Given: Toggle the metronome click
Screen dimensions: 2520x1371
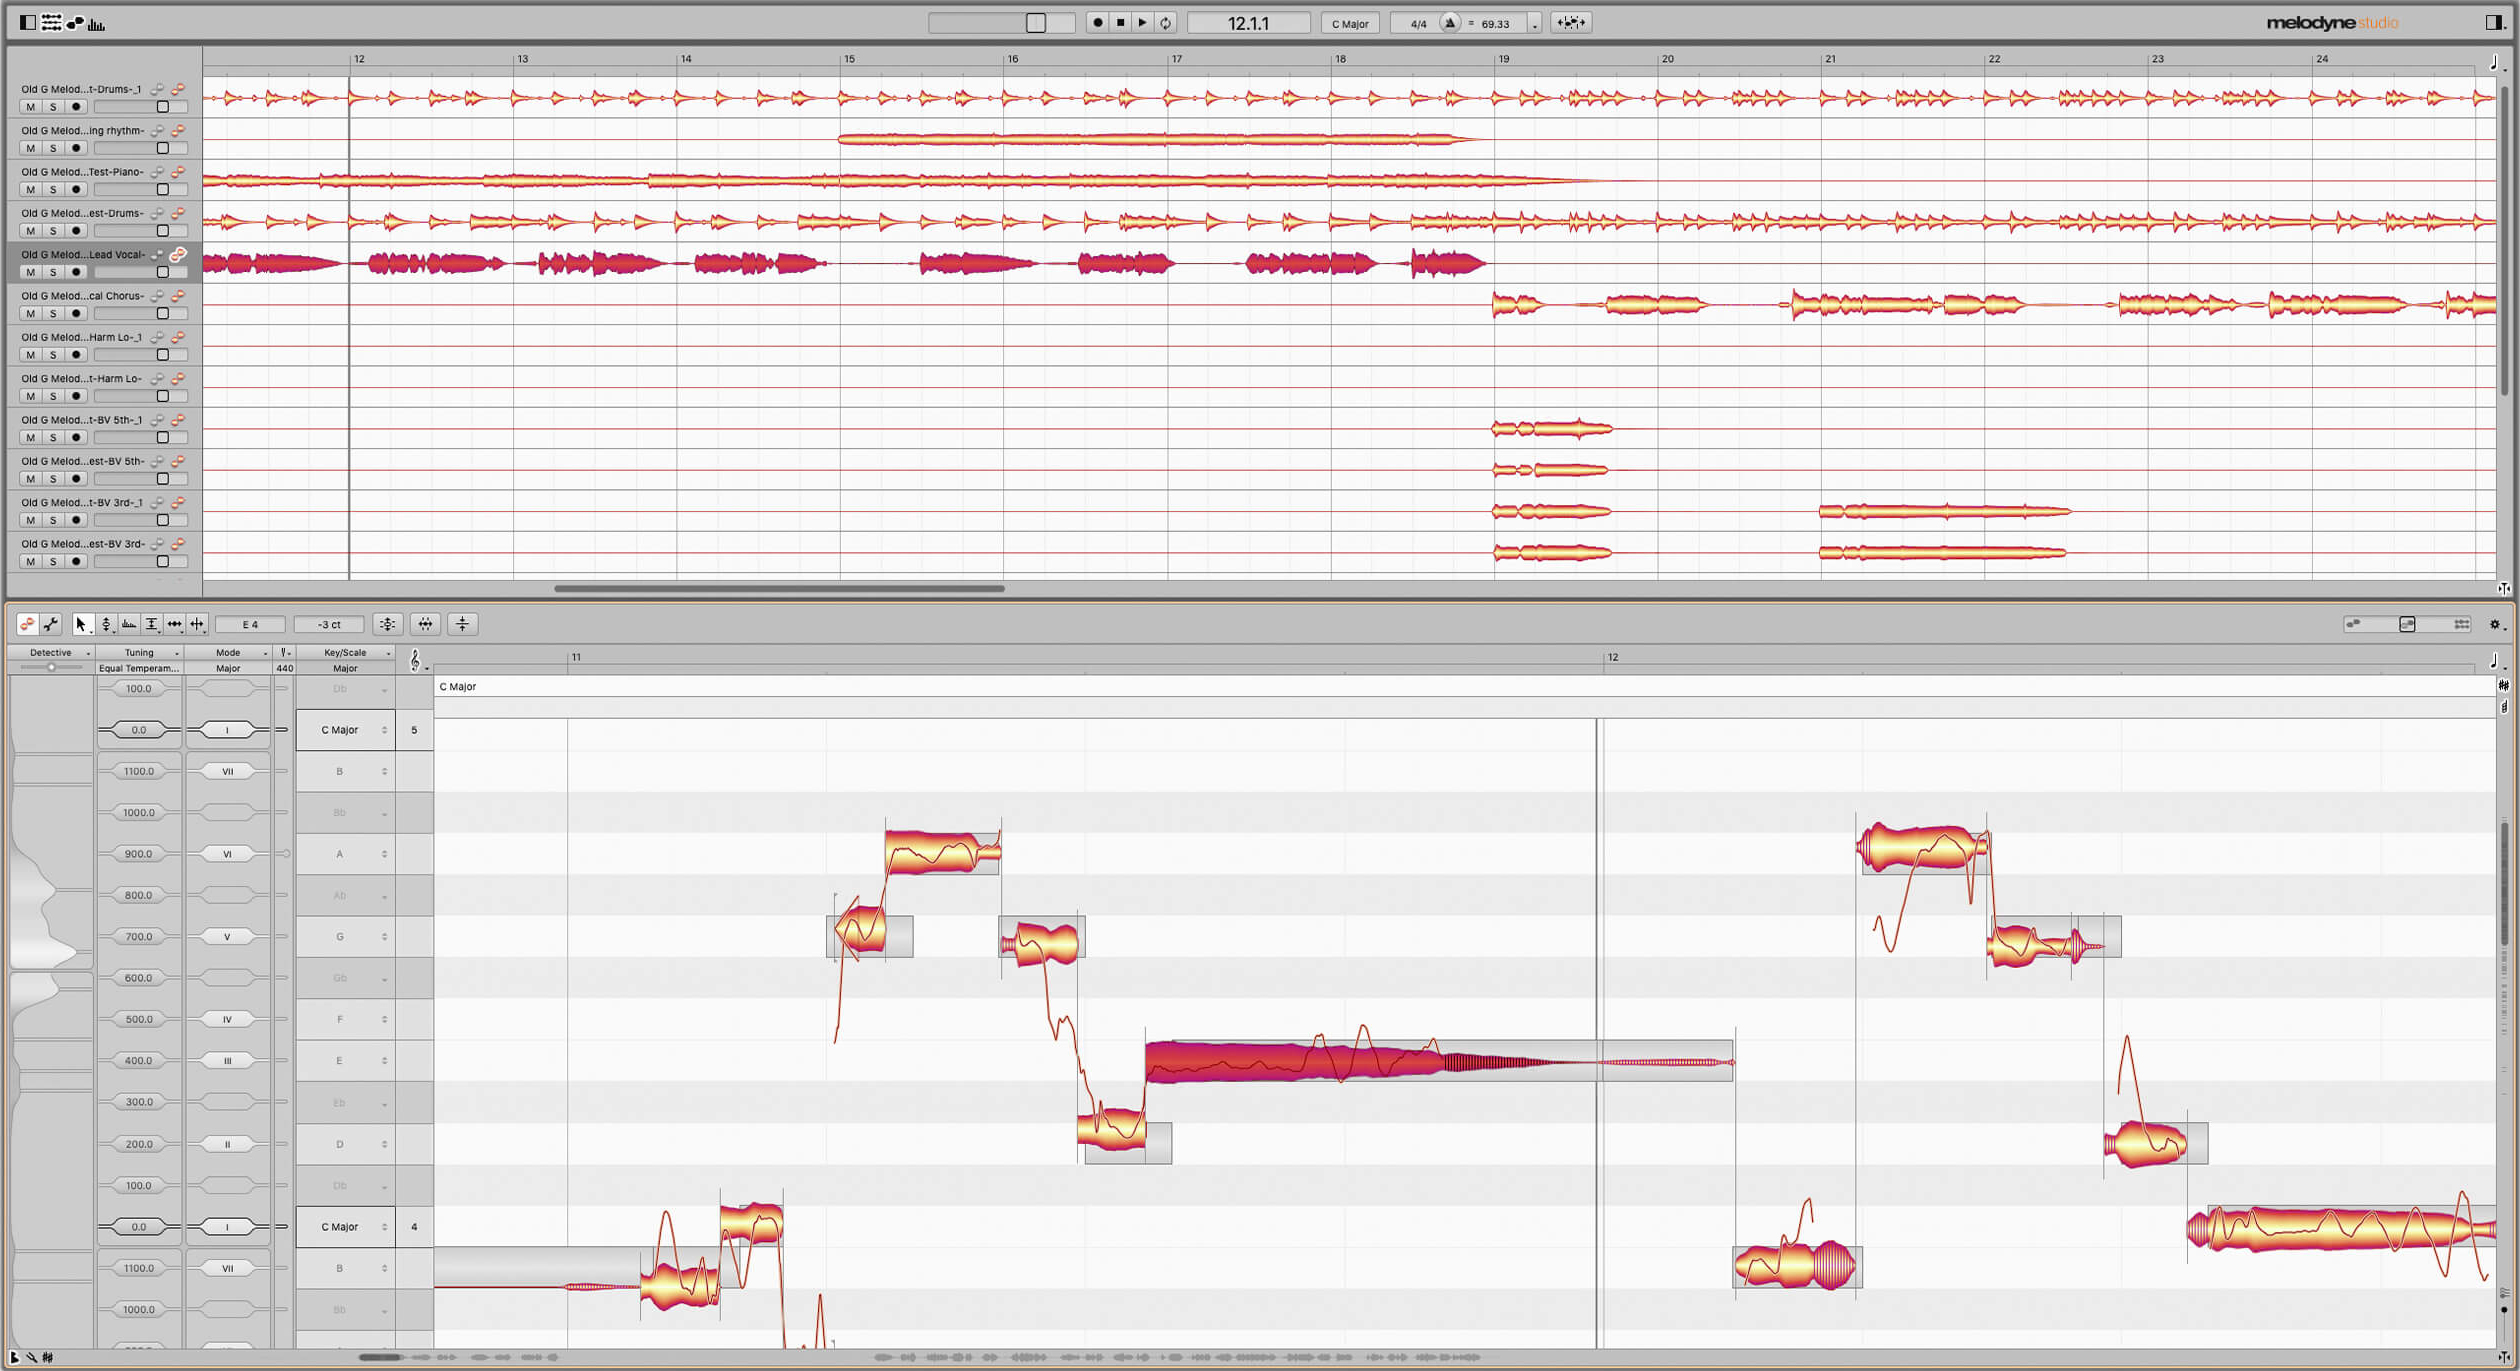Looking at the screenshot, I should point(1449,23).
